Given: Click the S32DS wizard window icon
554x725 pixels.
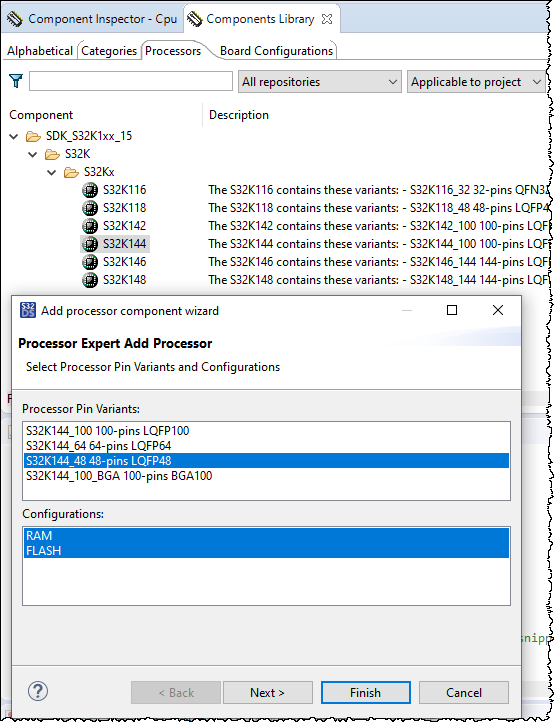Looking at the screenshot, I should 28,310.
